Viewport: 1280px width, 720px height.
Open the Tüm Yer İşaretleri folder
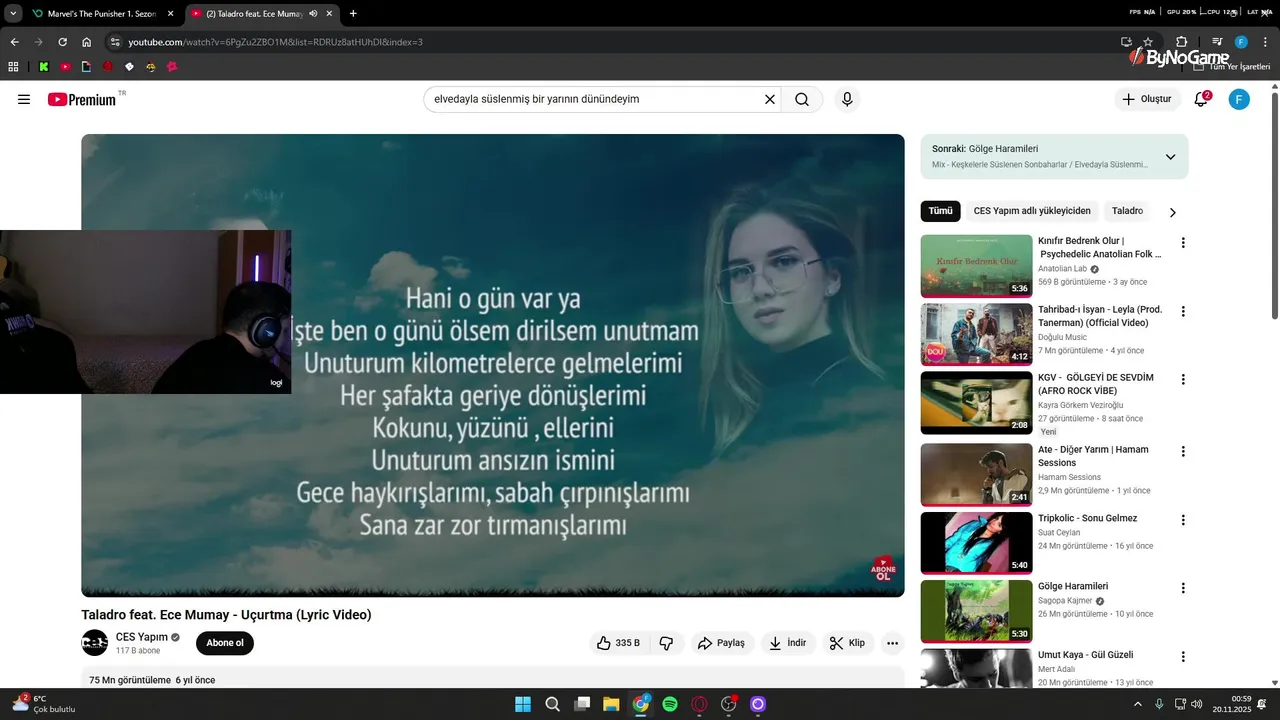click(x=1232, y=67)
